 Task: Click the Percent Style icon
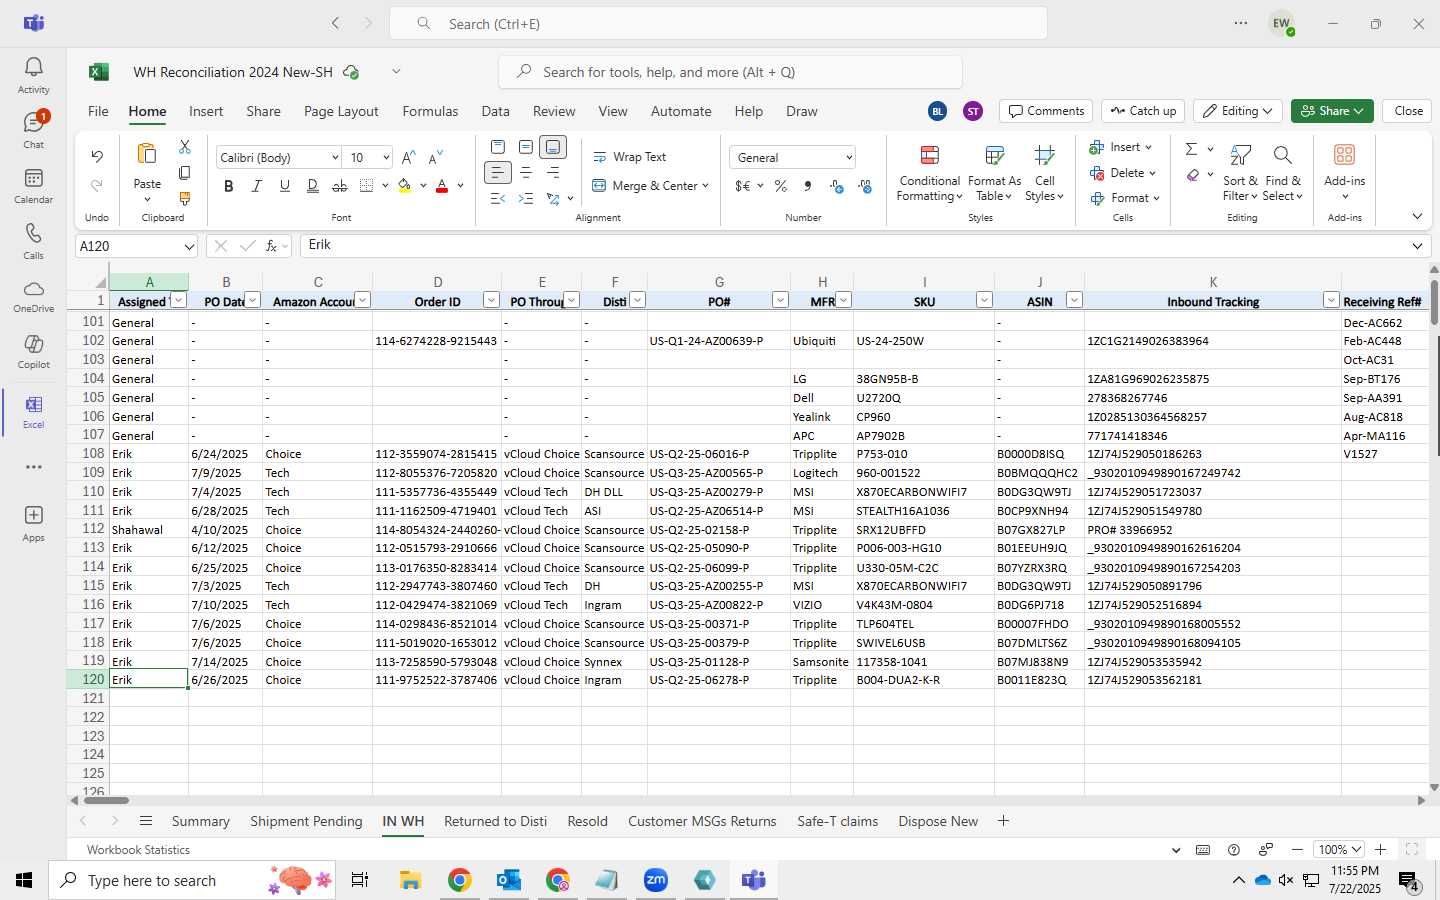click(780, 186)
